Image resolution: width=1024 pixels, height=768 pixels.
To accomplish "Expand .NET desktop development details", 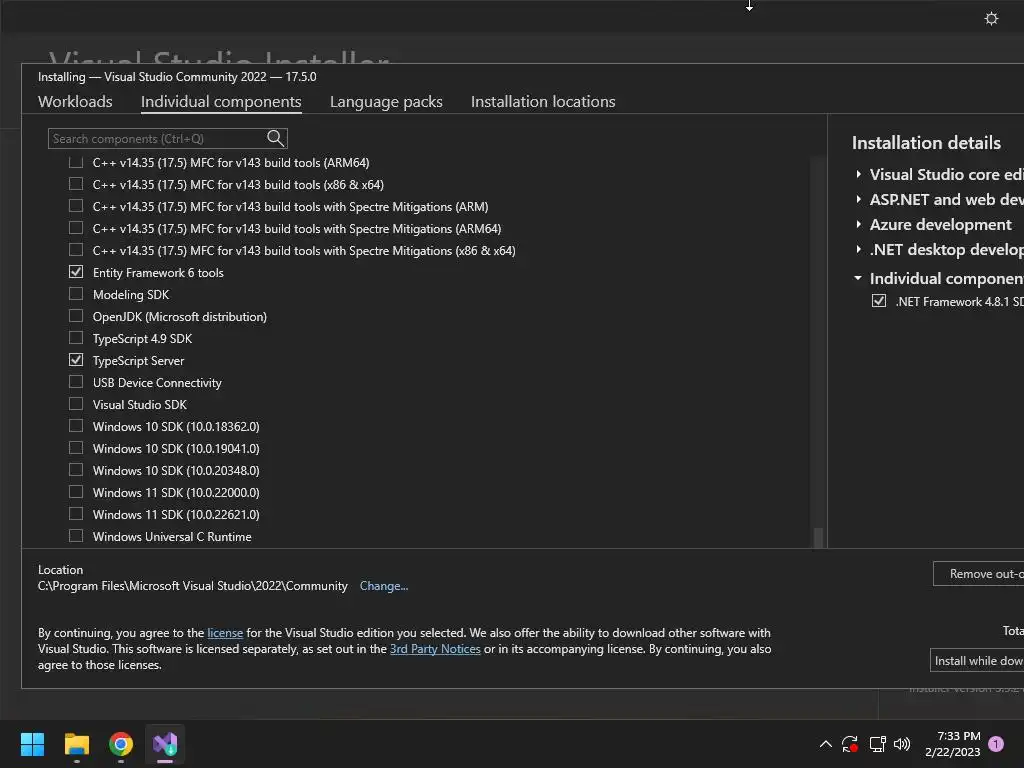I will coord(858,249).
